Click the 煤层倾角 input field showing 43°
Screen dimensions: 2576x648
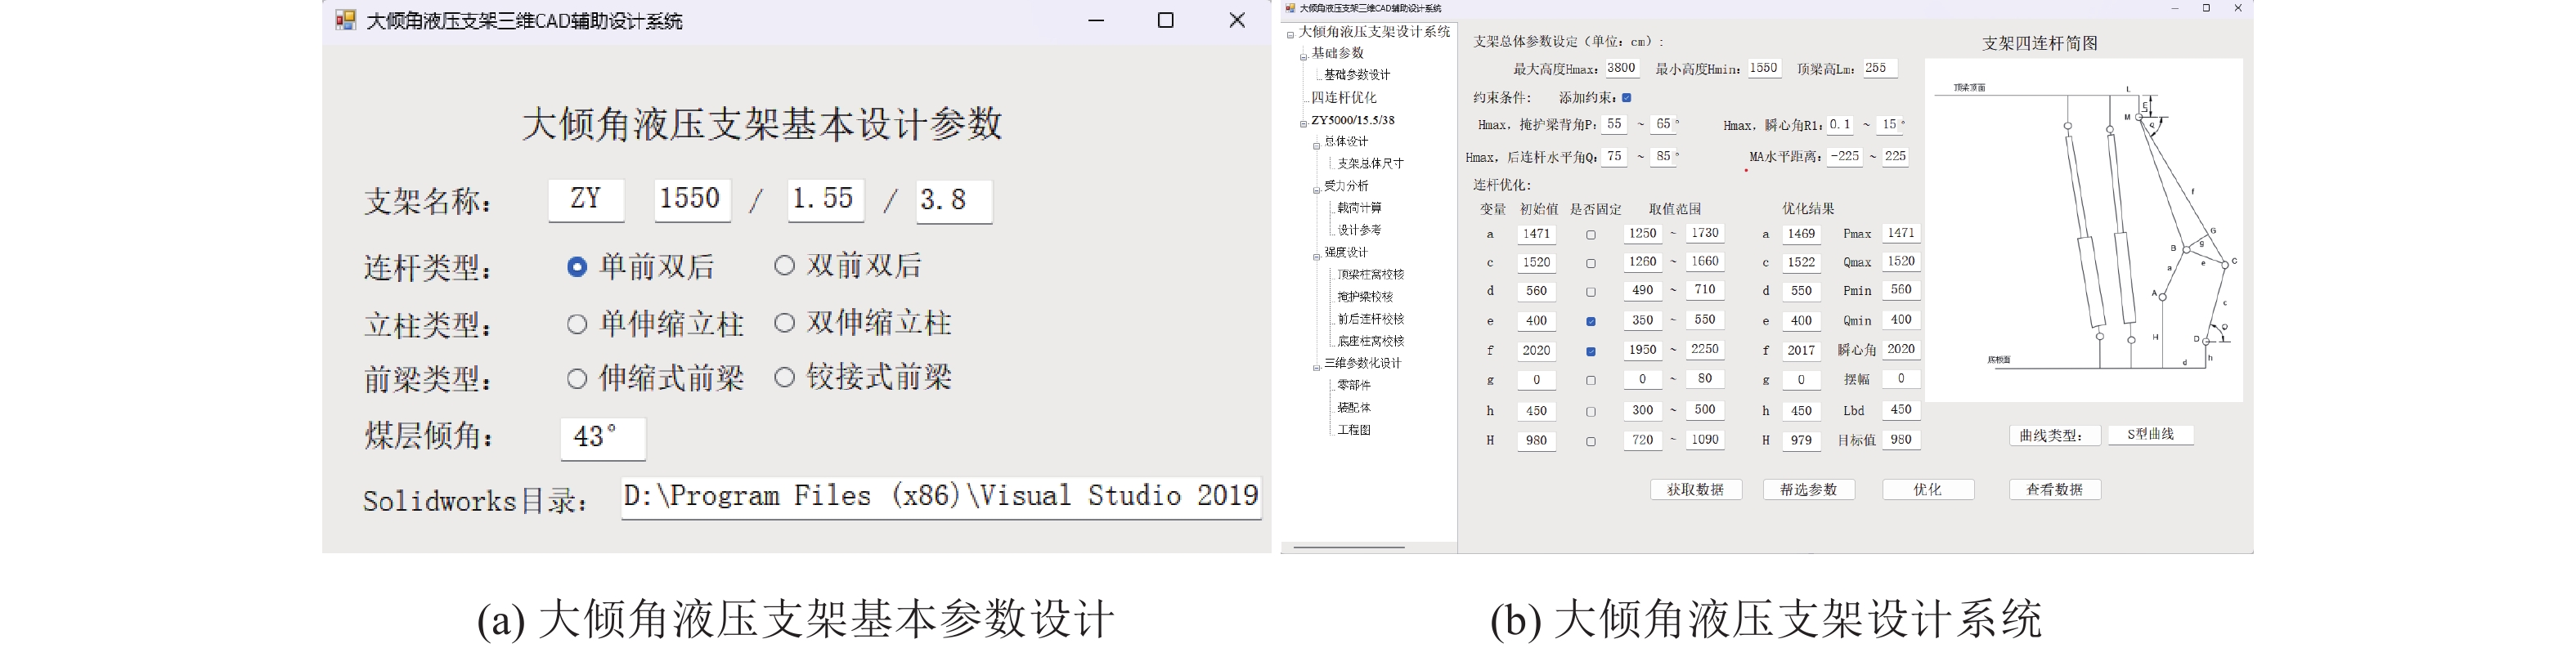603,438
